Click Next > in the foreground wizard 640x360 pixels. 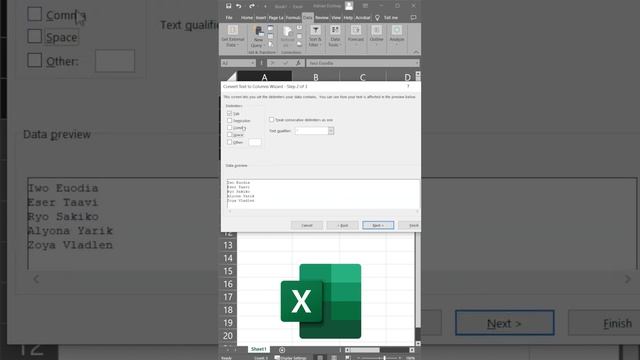[x=378, y=225]
